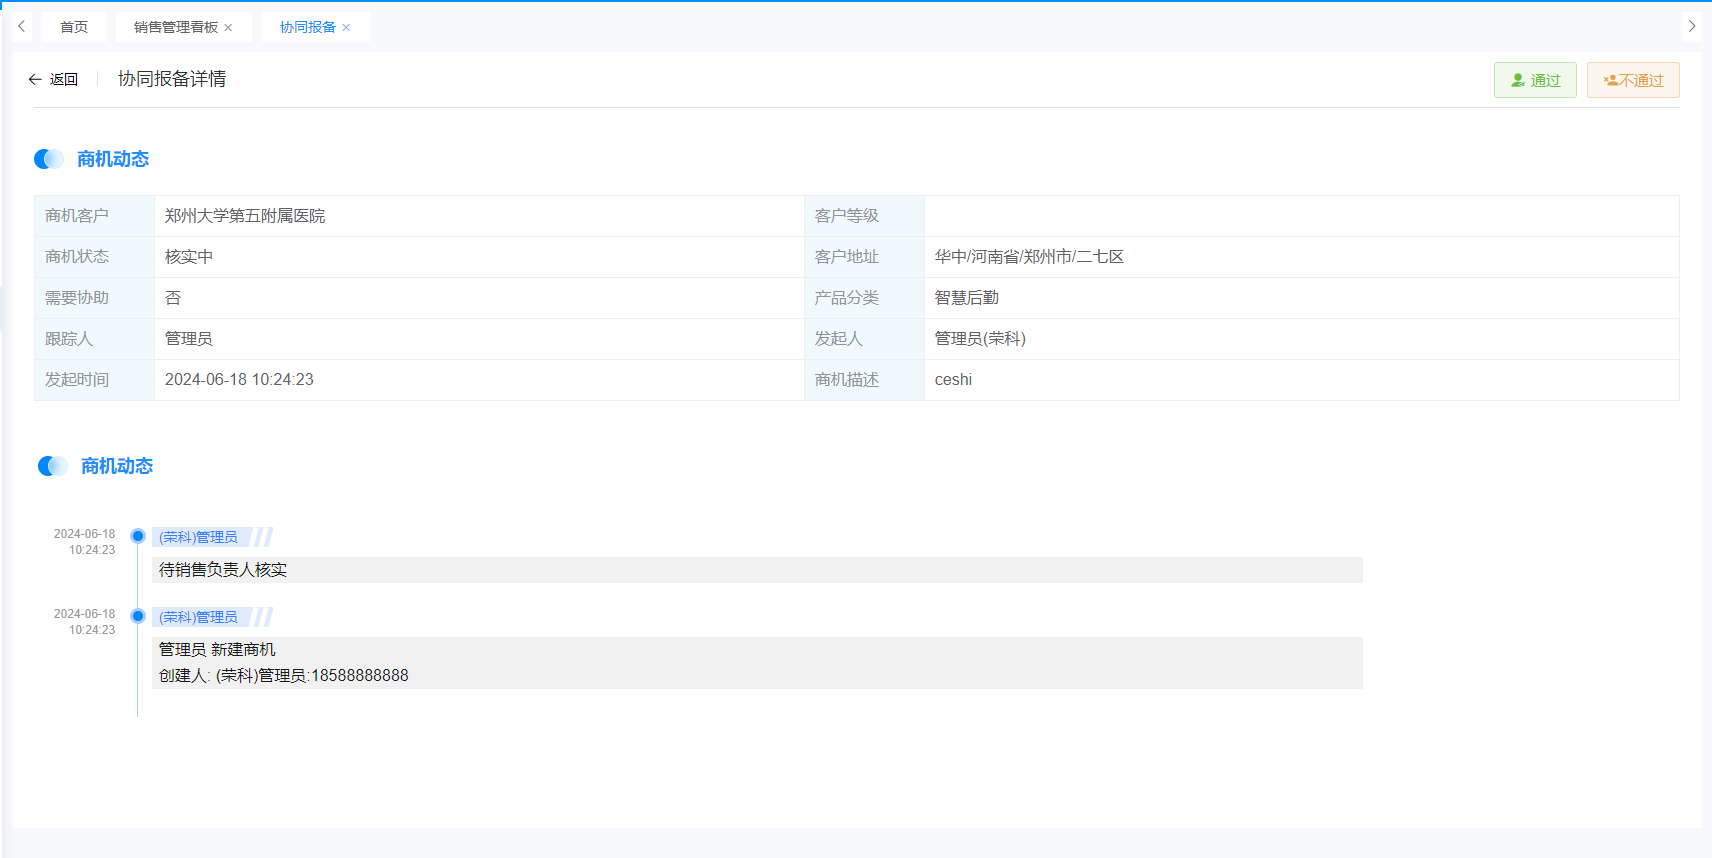
Task: Close the 协同报备 tab
Action: [346, 28]
